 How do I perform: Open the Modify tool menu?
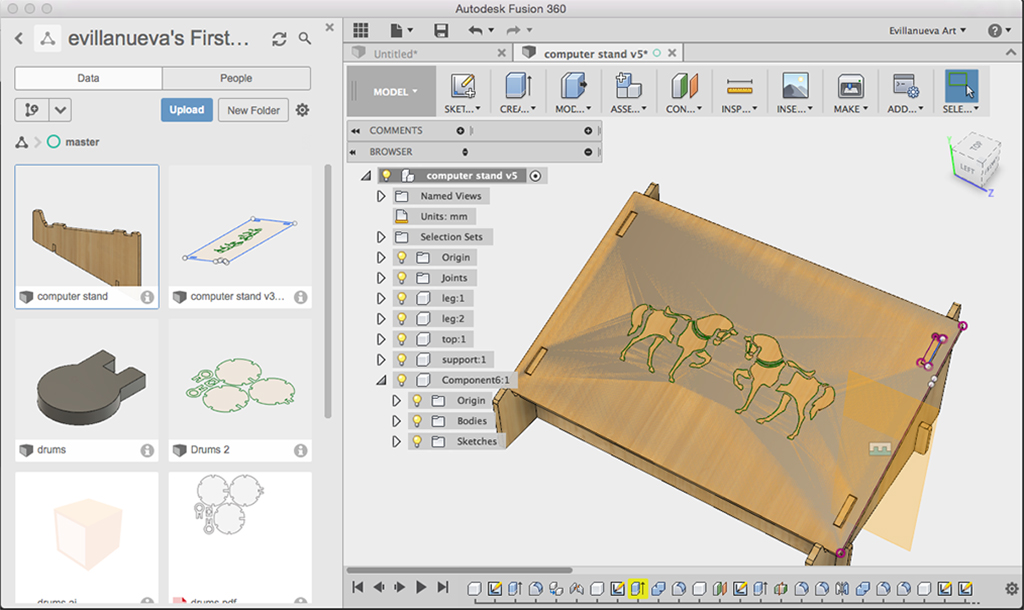click(x=573, y=92)
